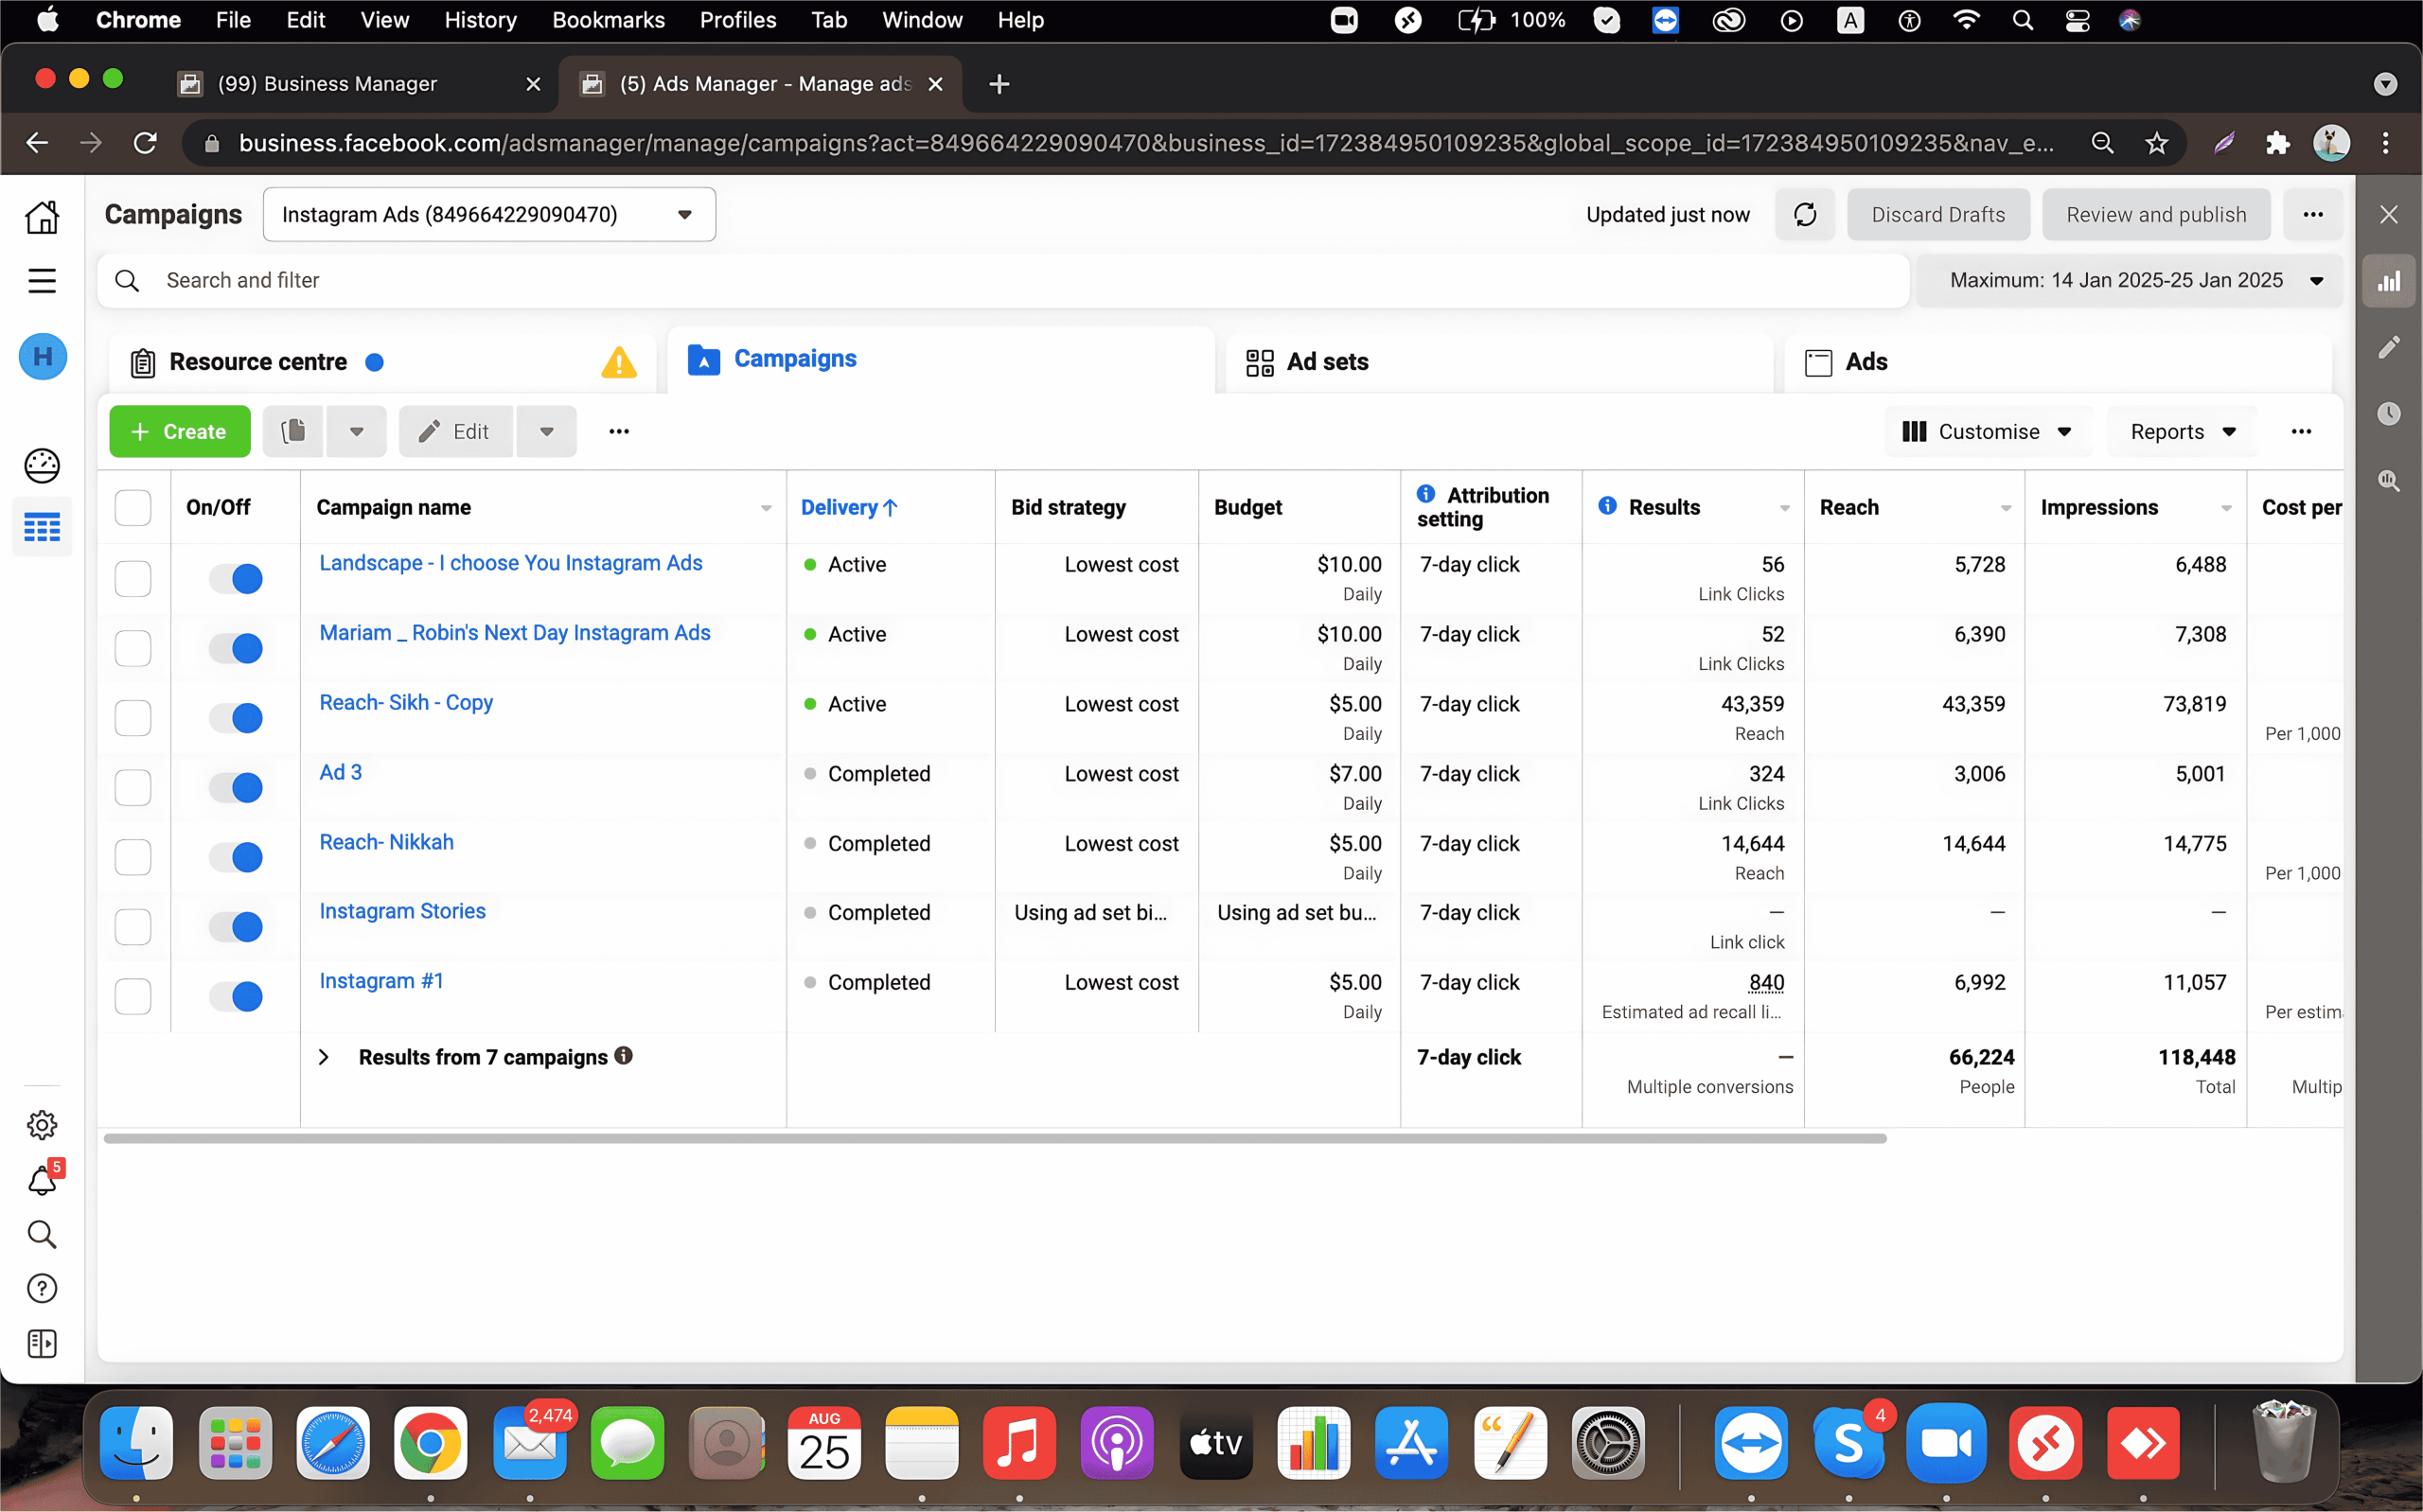Expand the Results from 7 campaigns row

pyautogui.click(x=324, y=1057)
